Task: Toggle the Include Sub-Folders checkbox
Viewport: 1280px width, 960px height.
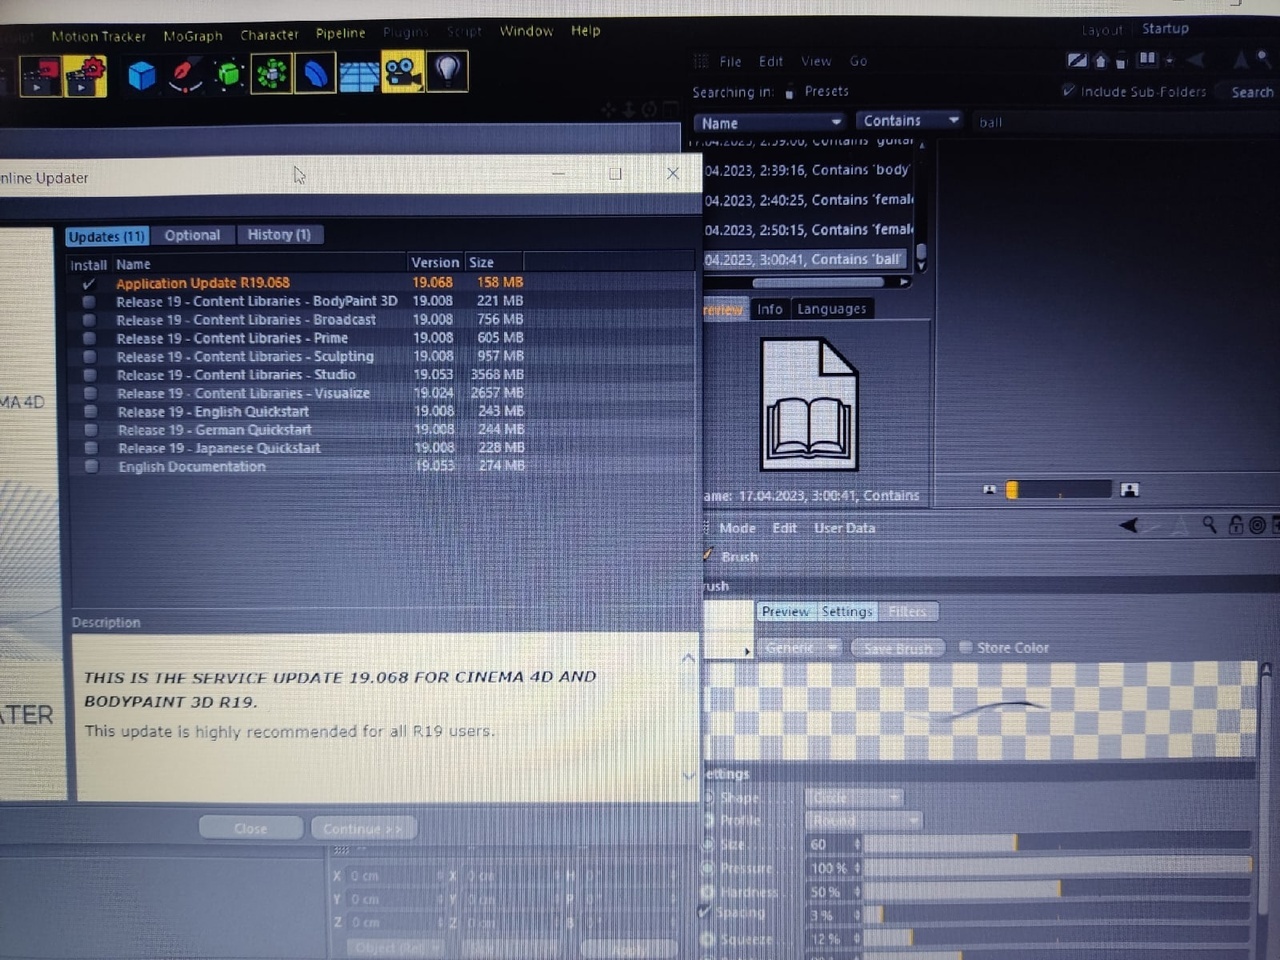Action: pyautogui.click(x=1068, y=91)
